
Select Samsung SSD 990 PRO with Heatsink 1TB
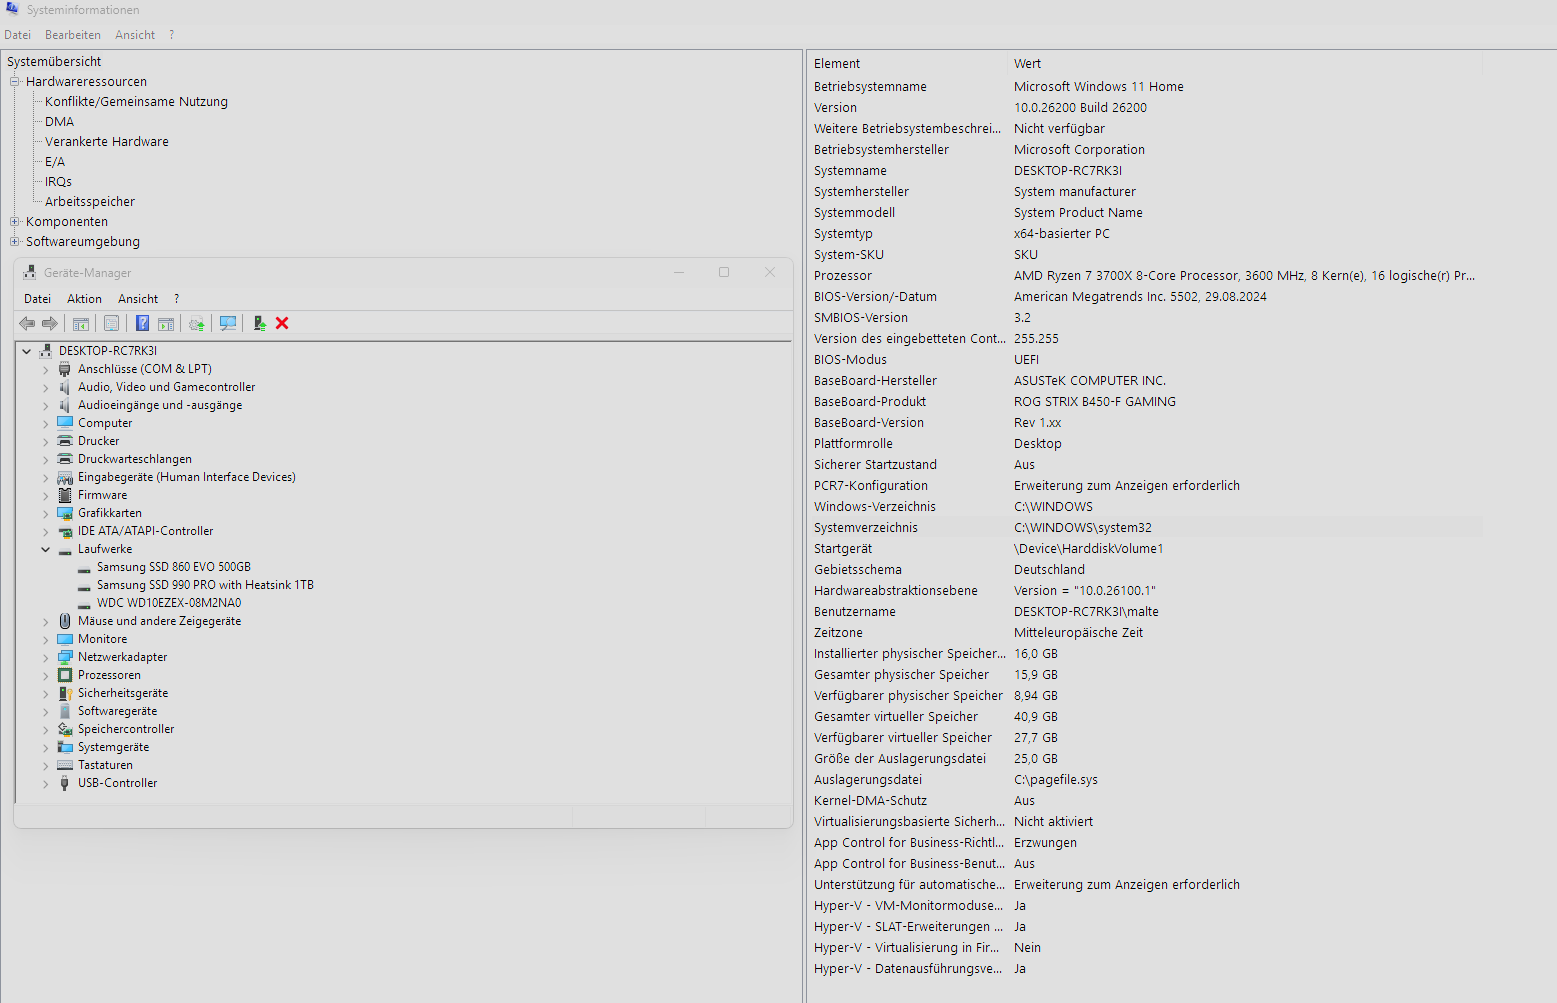click(x=205, y=585)
